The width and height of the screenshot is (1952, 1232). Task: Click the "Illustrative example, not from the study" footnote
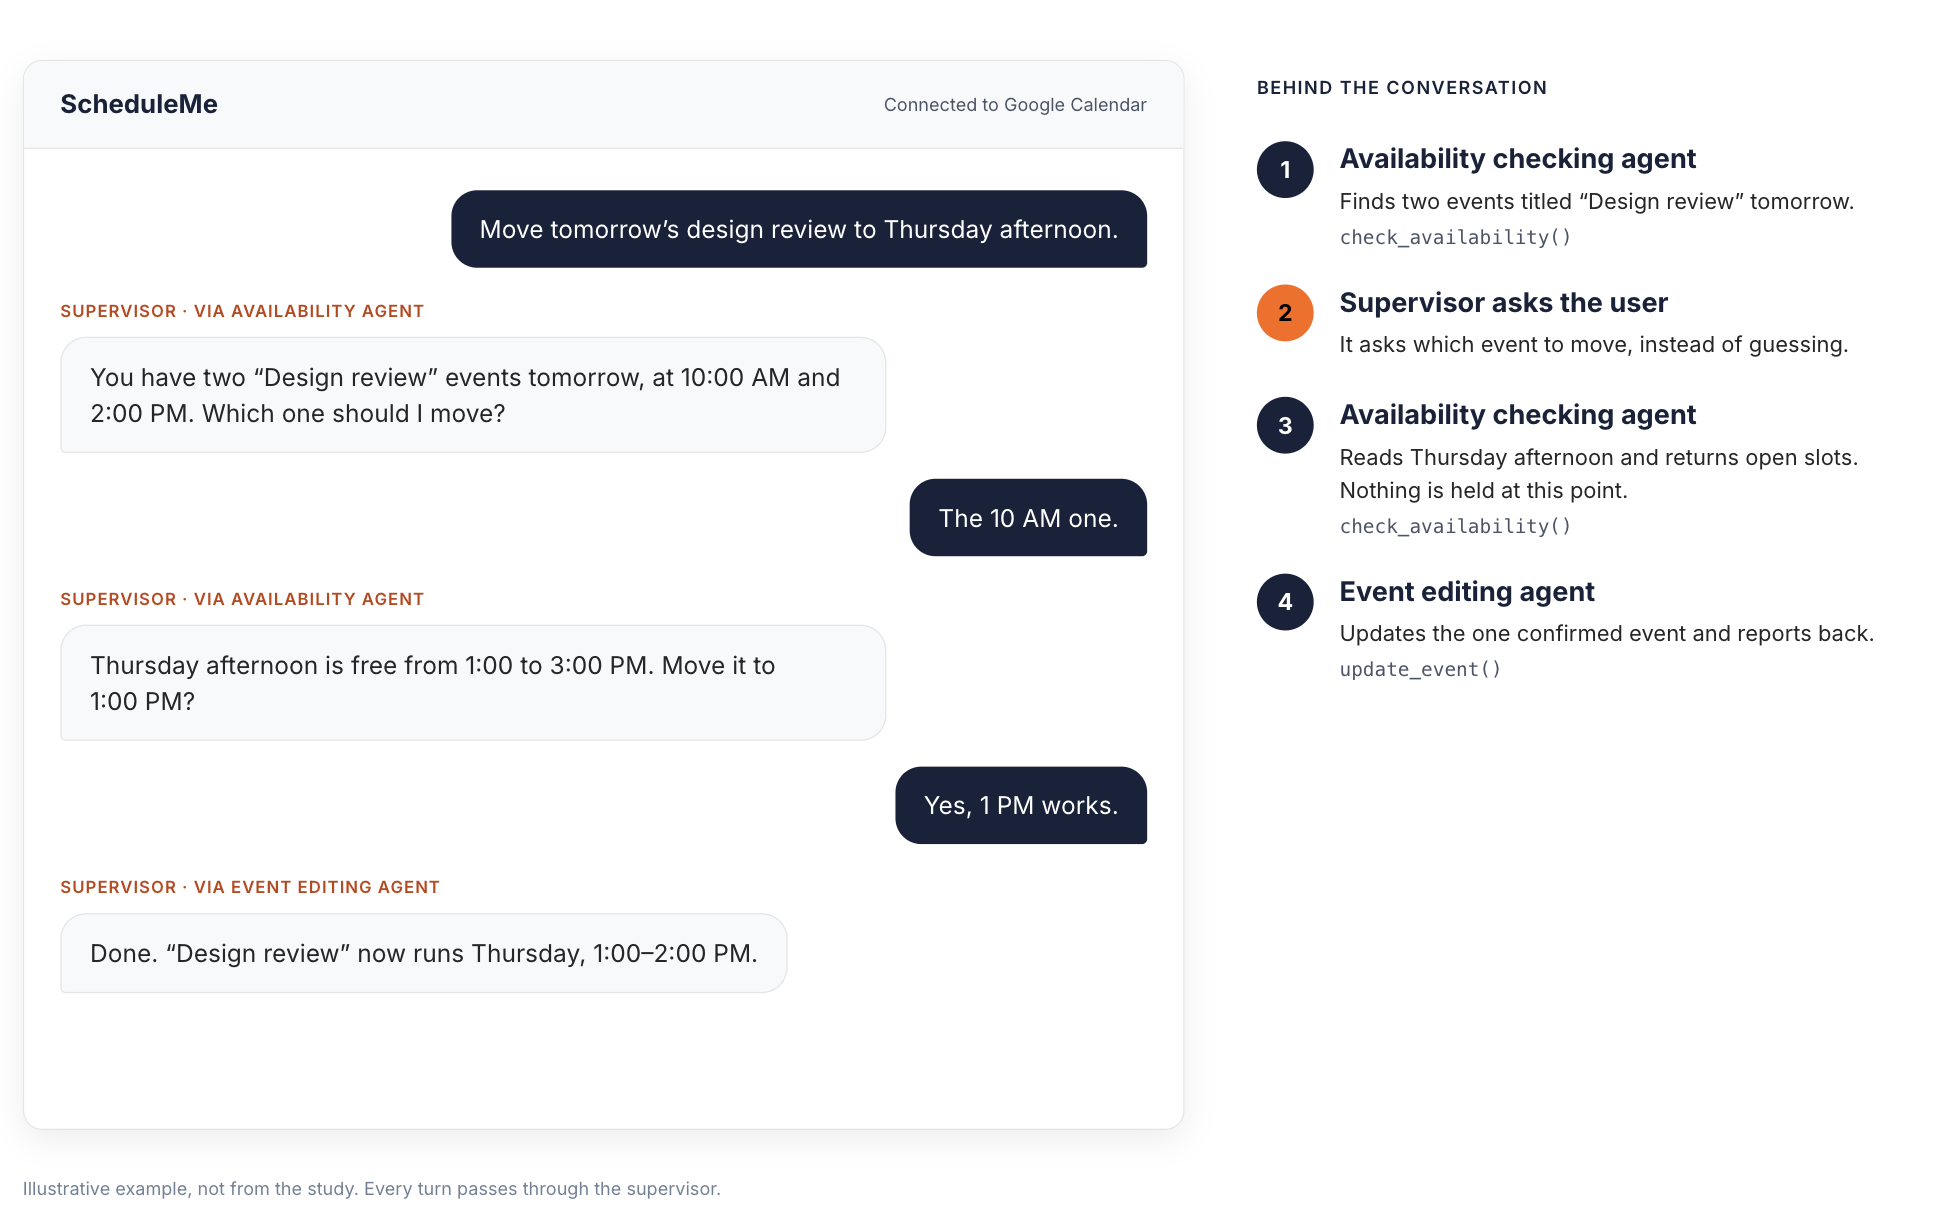(372, 1188)
